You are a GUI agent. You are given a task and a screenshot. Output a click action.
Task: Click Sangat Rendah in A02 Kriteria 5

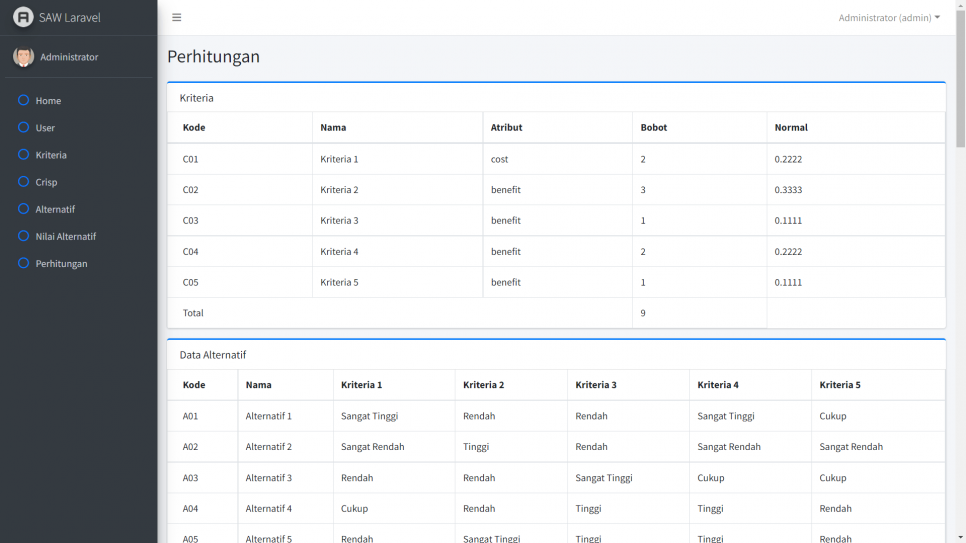click(851, 447)
